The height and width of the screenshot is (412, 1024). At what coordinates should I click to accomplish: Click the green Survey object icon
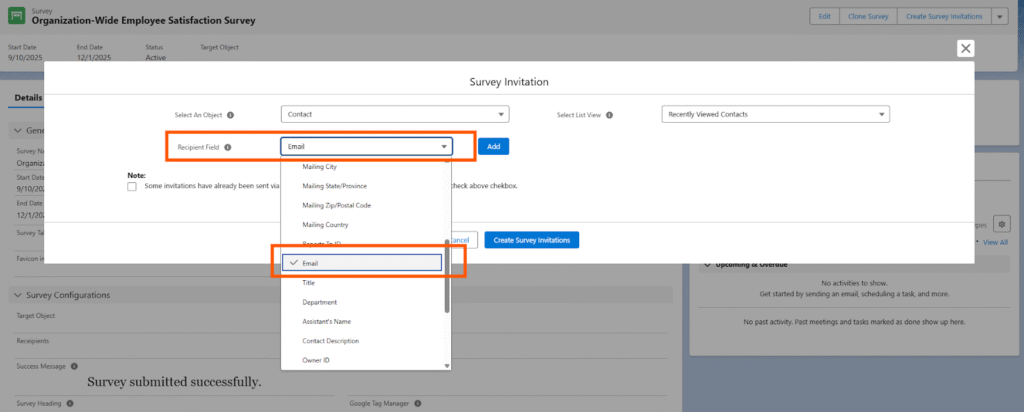(x=19, y=16)
